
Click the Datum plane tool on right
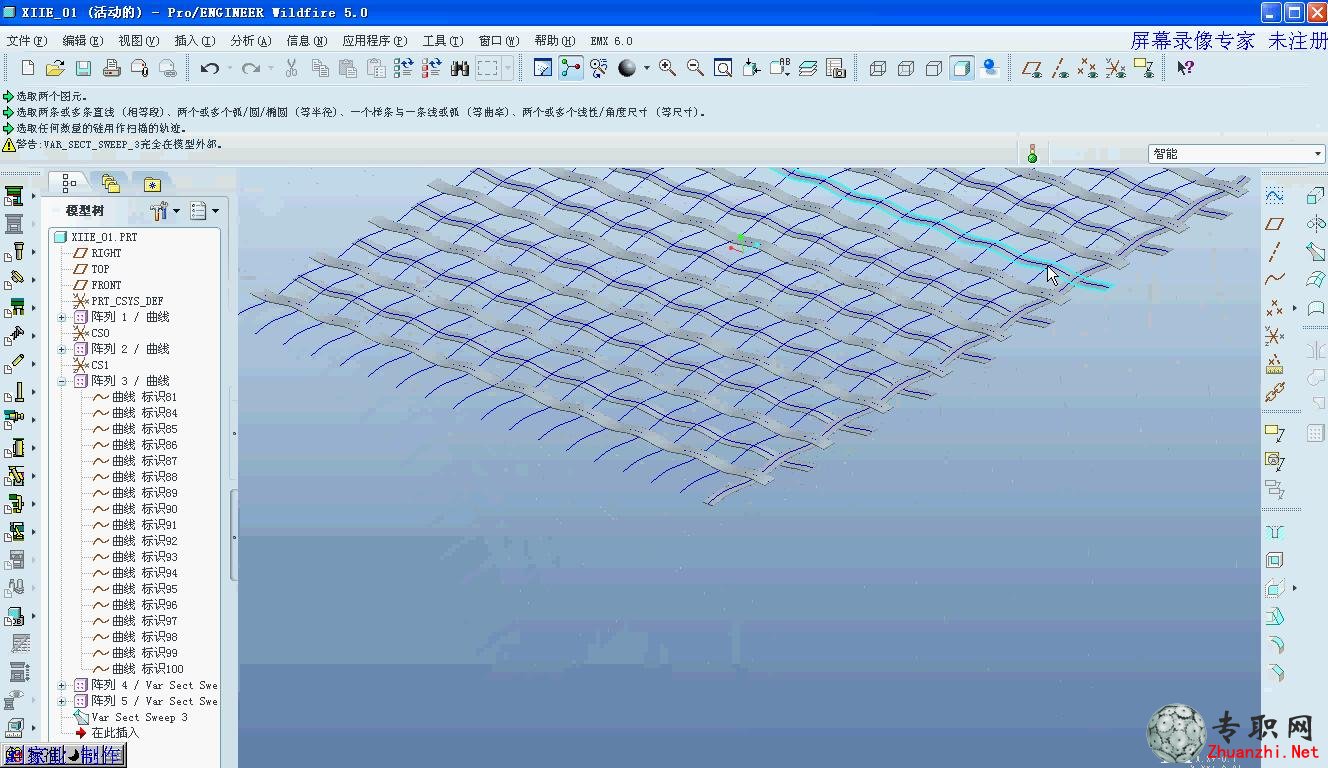pos(1274,223)
